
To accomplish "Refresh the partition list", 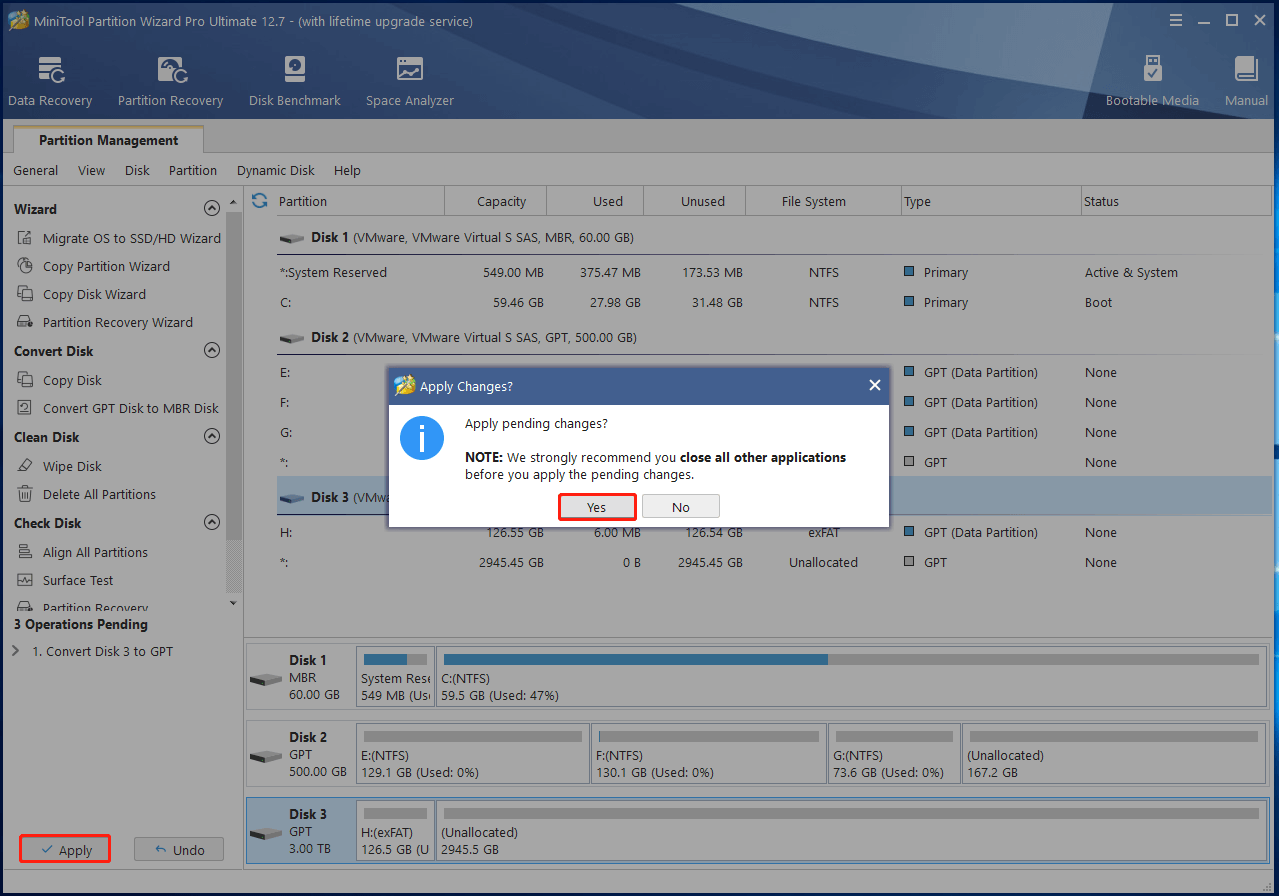I will pos(260,201).
